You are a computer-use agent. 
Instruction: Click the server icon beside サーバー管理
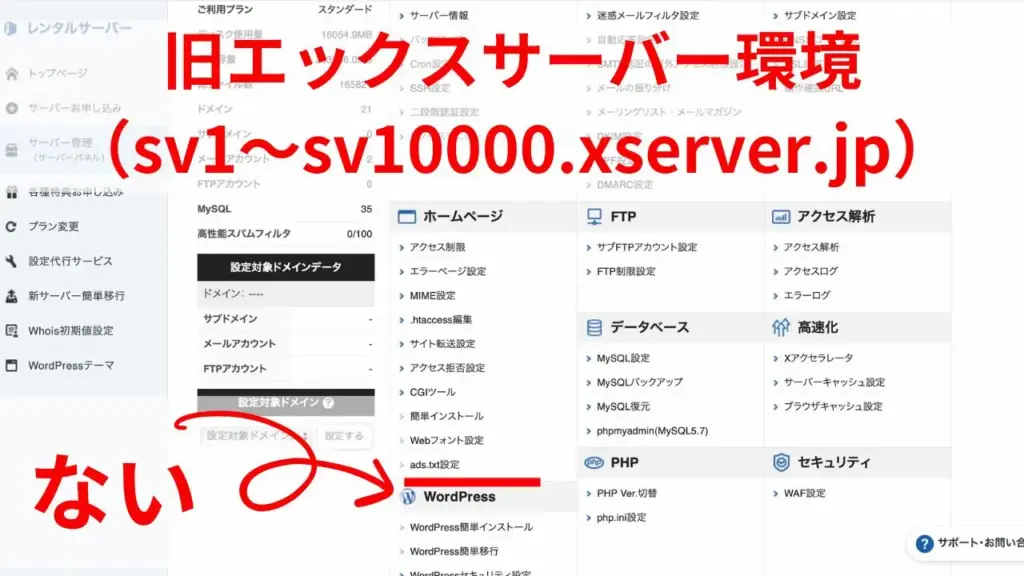point(12,150)
